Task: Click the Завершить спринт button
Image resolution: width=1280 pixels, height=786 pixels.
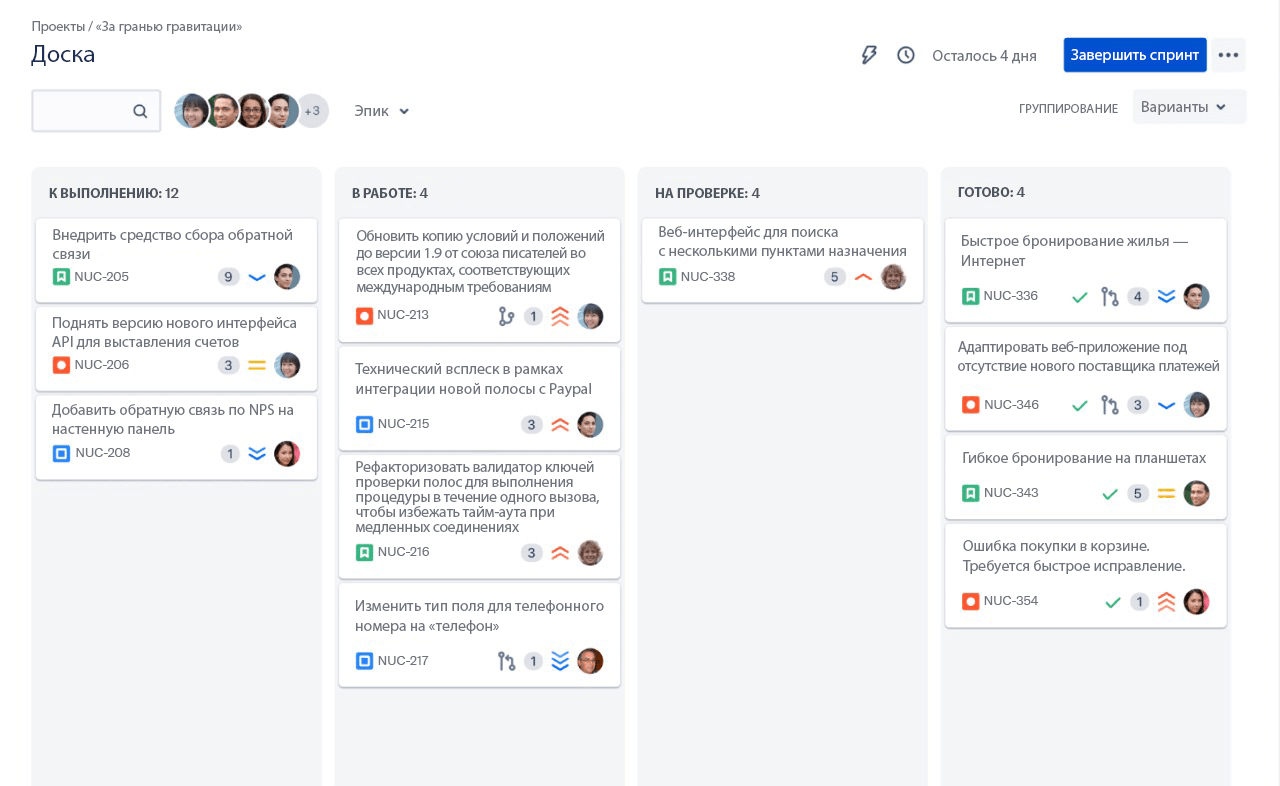Action: click(1135, 55)
